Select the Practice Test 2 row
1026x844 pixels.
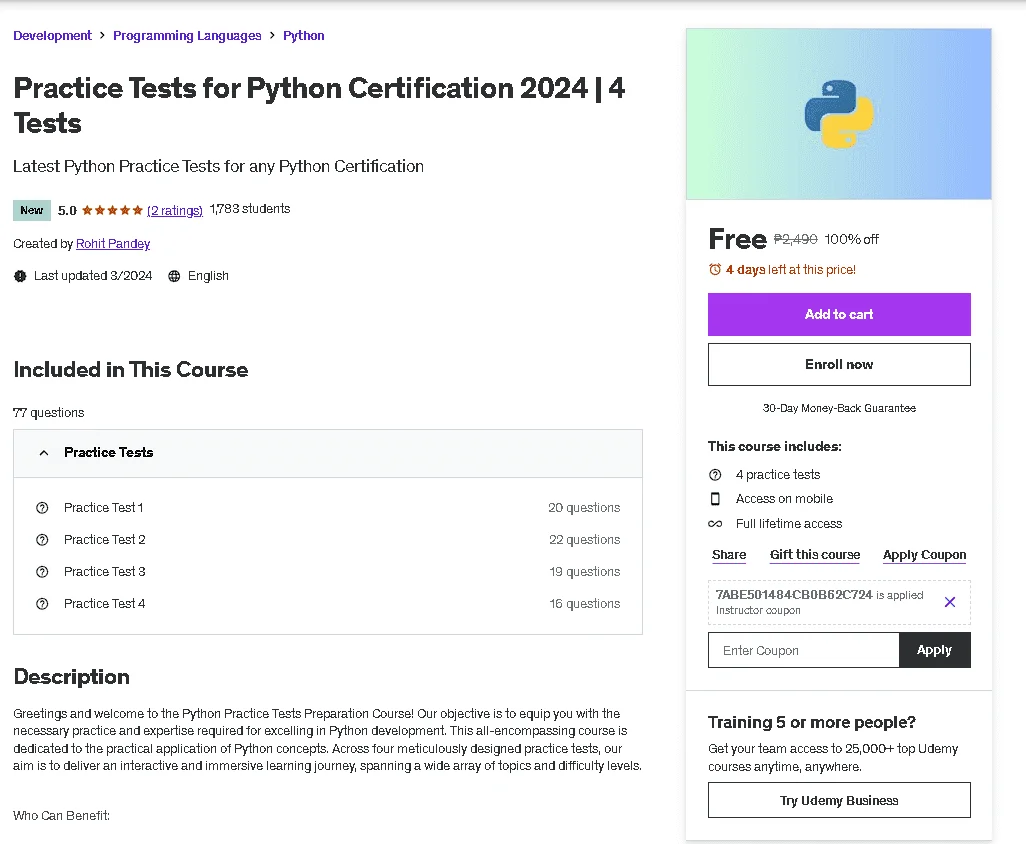click(x=328, y=540)
